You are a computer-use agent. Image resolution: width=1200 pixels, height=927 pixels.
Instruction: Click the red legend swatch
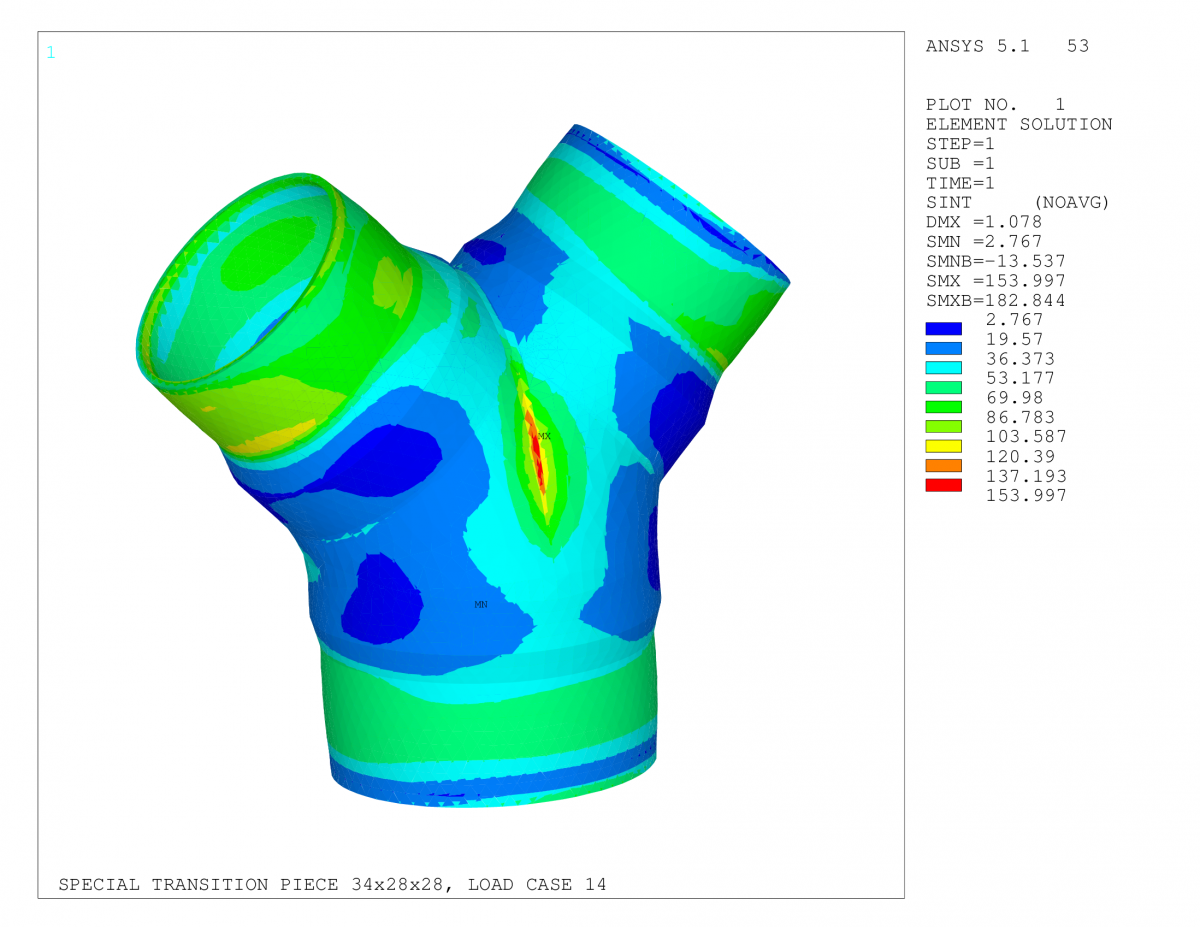pos(944,485)
